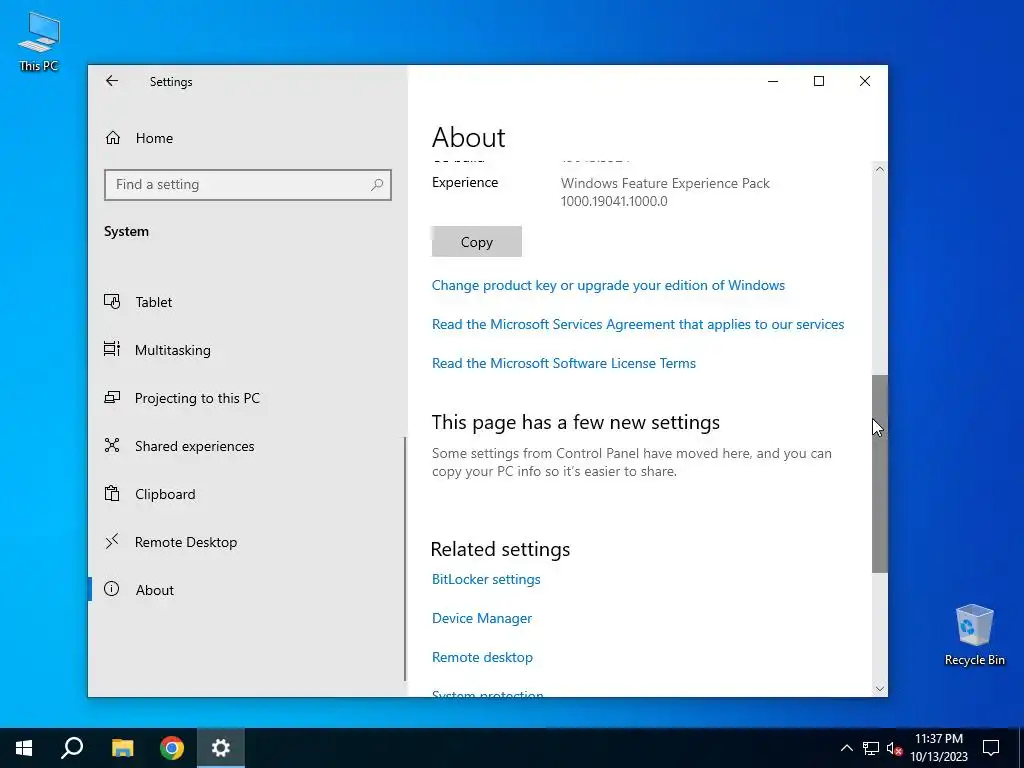Click the Shared experiences icon
The height and width of the screenshot is (768, 1024).
[x=112, y=445]
